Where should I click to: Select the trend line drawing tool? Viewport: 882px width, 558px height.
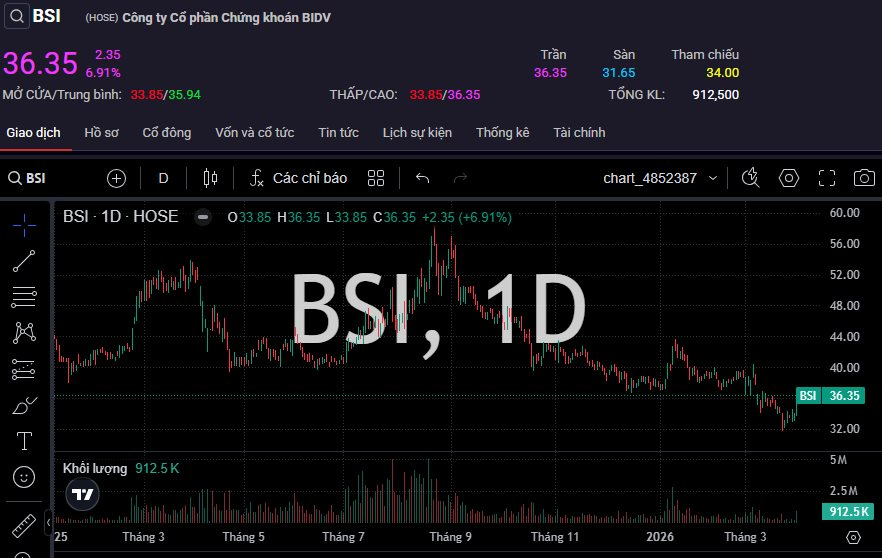tap(24, 261)
